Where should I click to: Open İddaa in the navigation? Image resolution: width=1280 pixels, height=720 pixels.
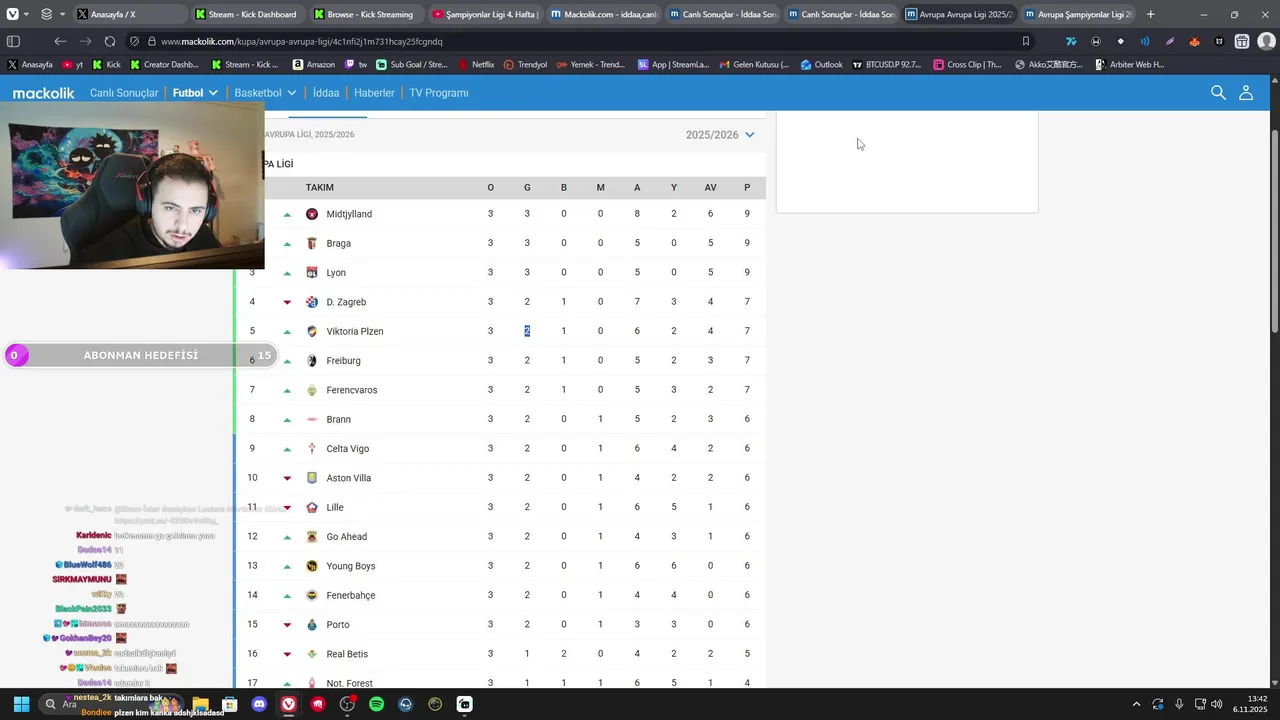[326, 92]
